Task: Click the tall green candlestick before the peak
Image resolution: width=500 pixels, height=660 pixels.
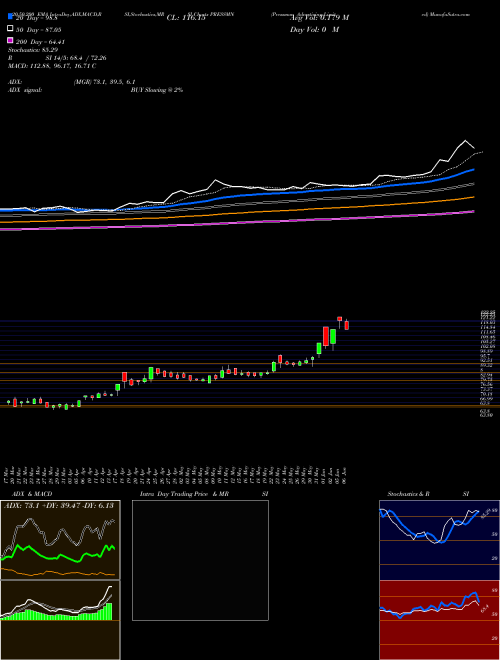Action: pyautogui.click(x=333, y=338)
